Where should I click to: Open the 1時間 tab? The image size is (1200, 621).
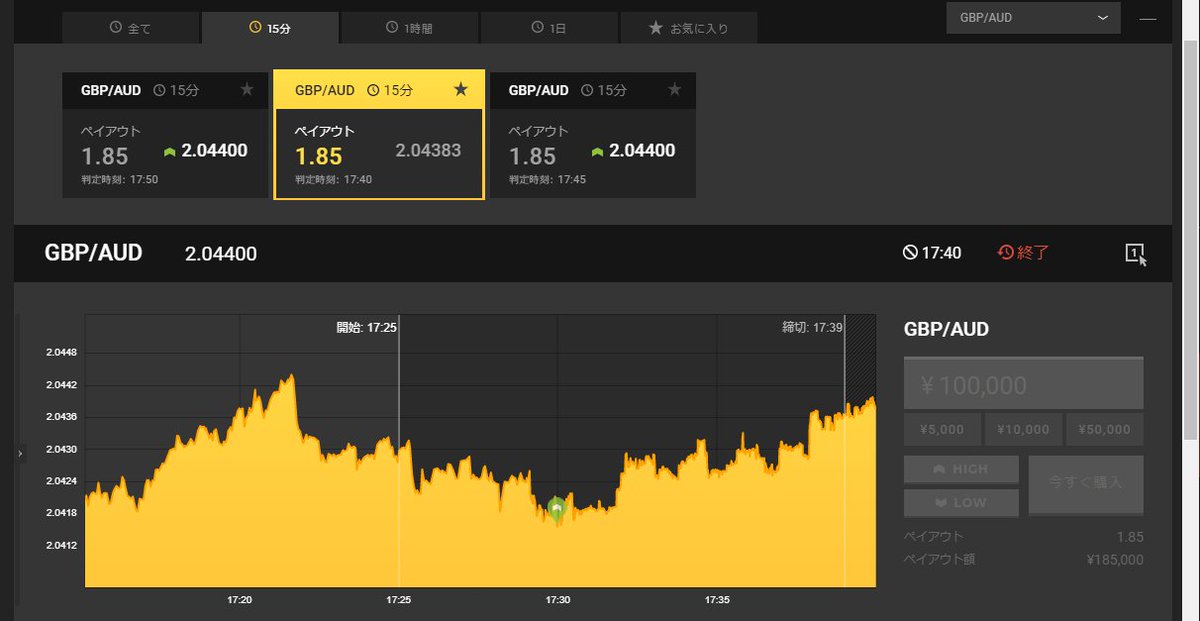[409, 28]
